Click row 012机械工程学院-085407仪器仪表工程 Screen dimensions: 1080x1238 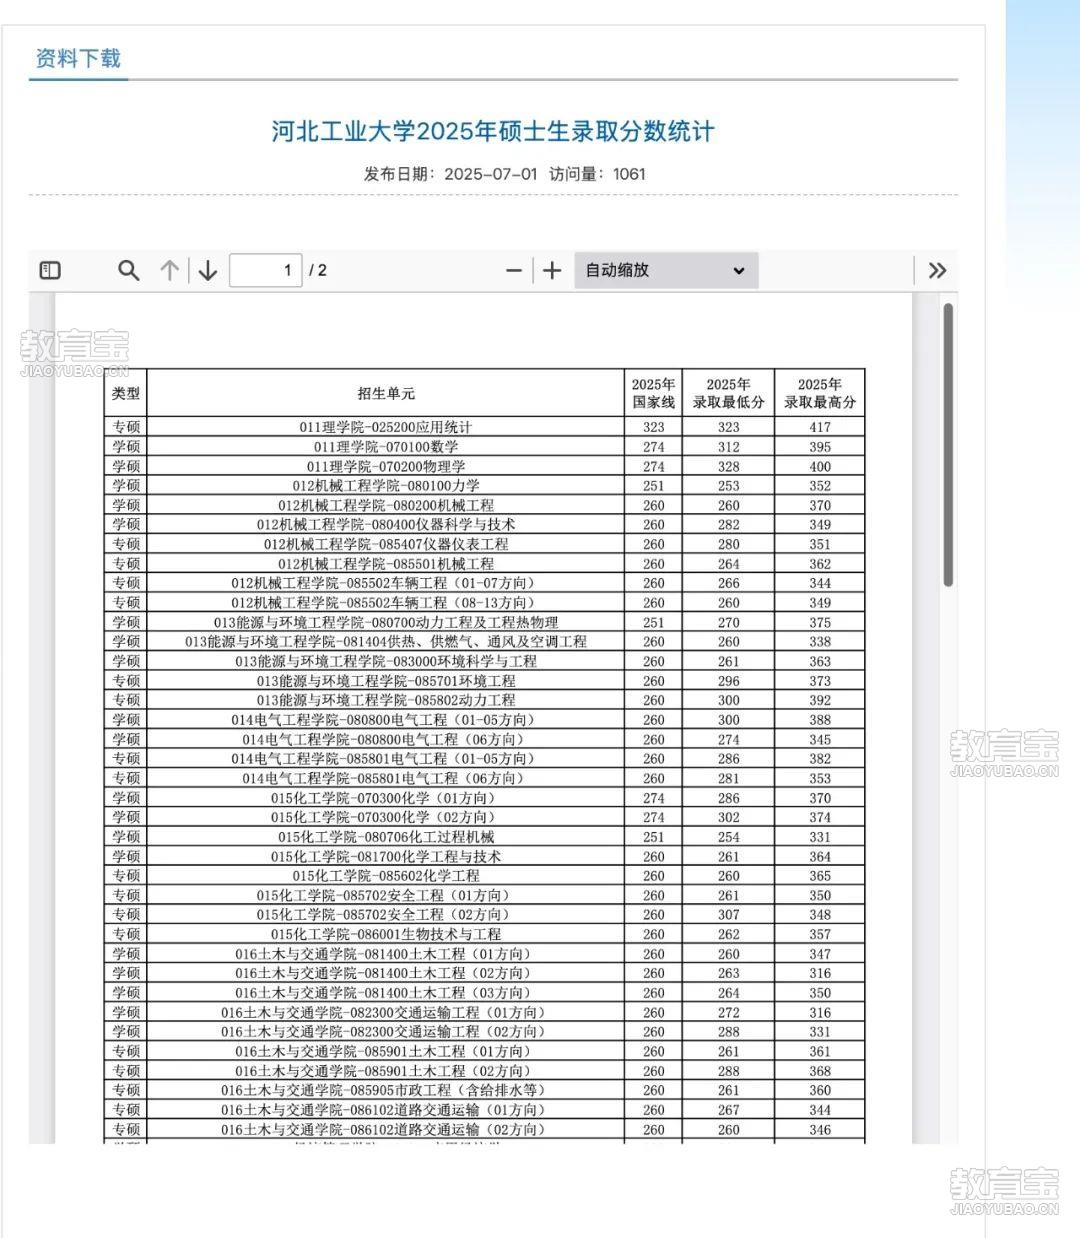pos(484,544)
